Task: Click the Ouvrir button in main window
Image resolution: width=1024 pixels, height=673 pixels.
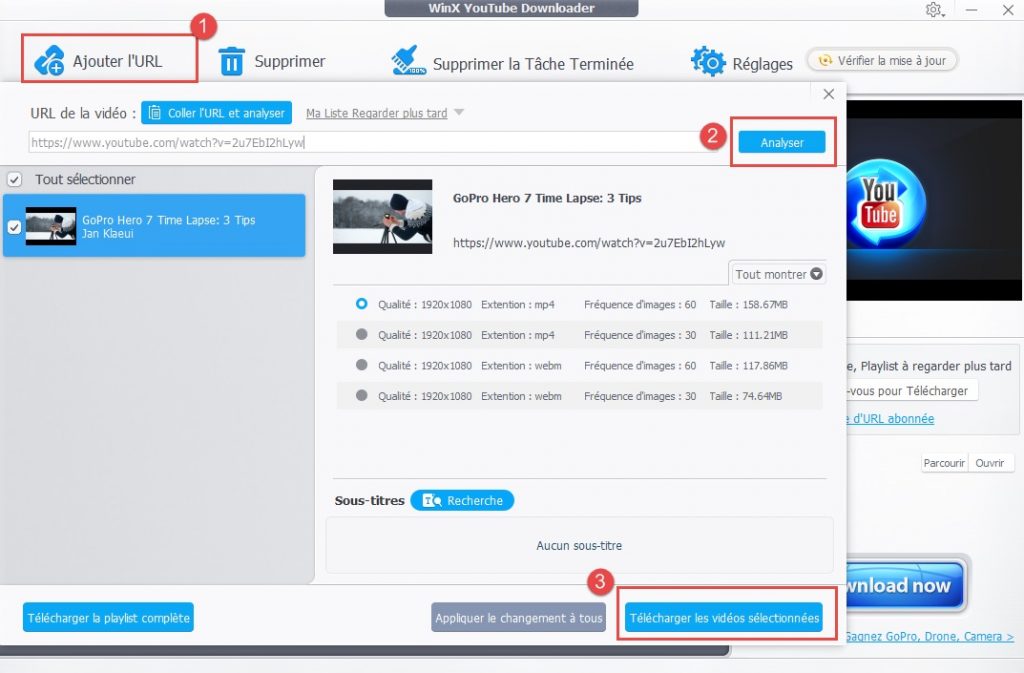Action: (x=990, y=463)
